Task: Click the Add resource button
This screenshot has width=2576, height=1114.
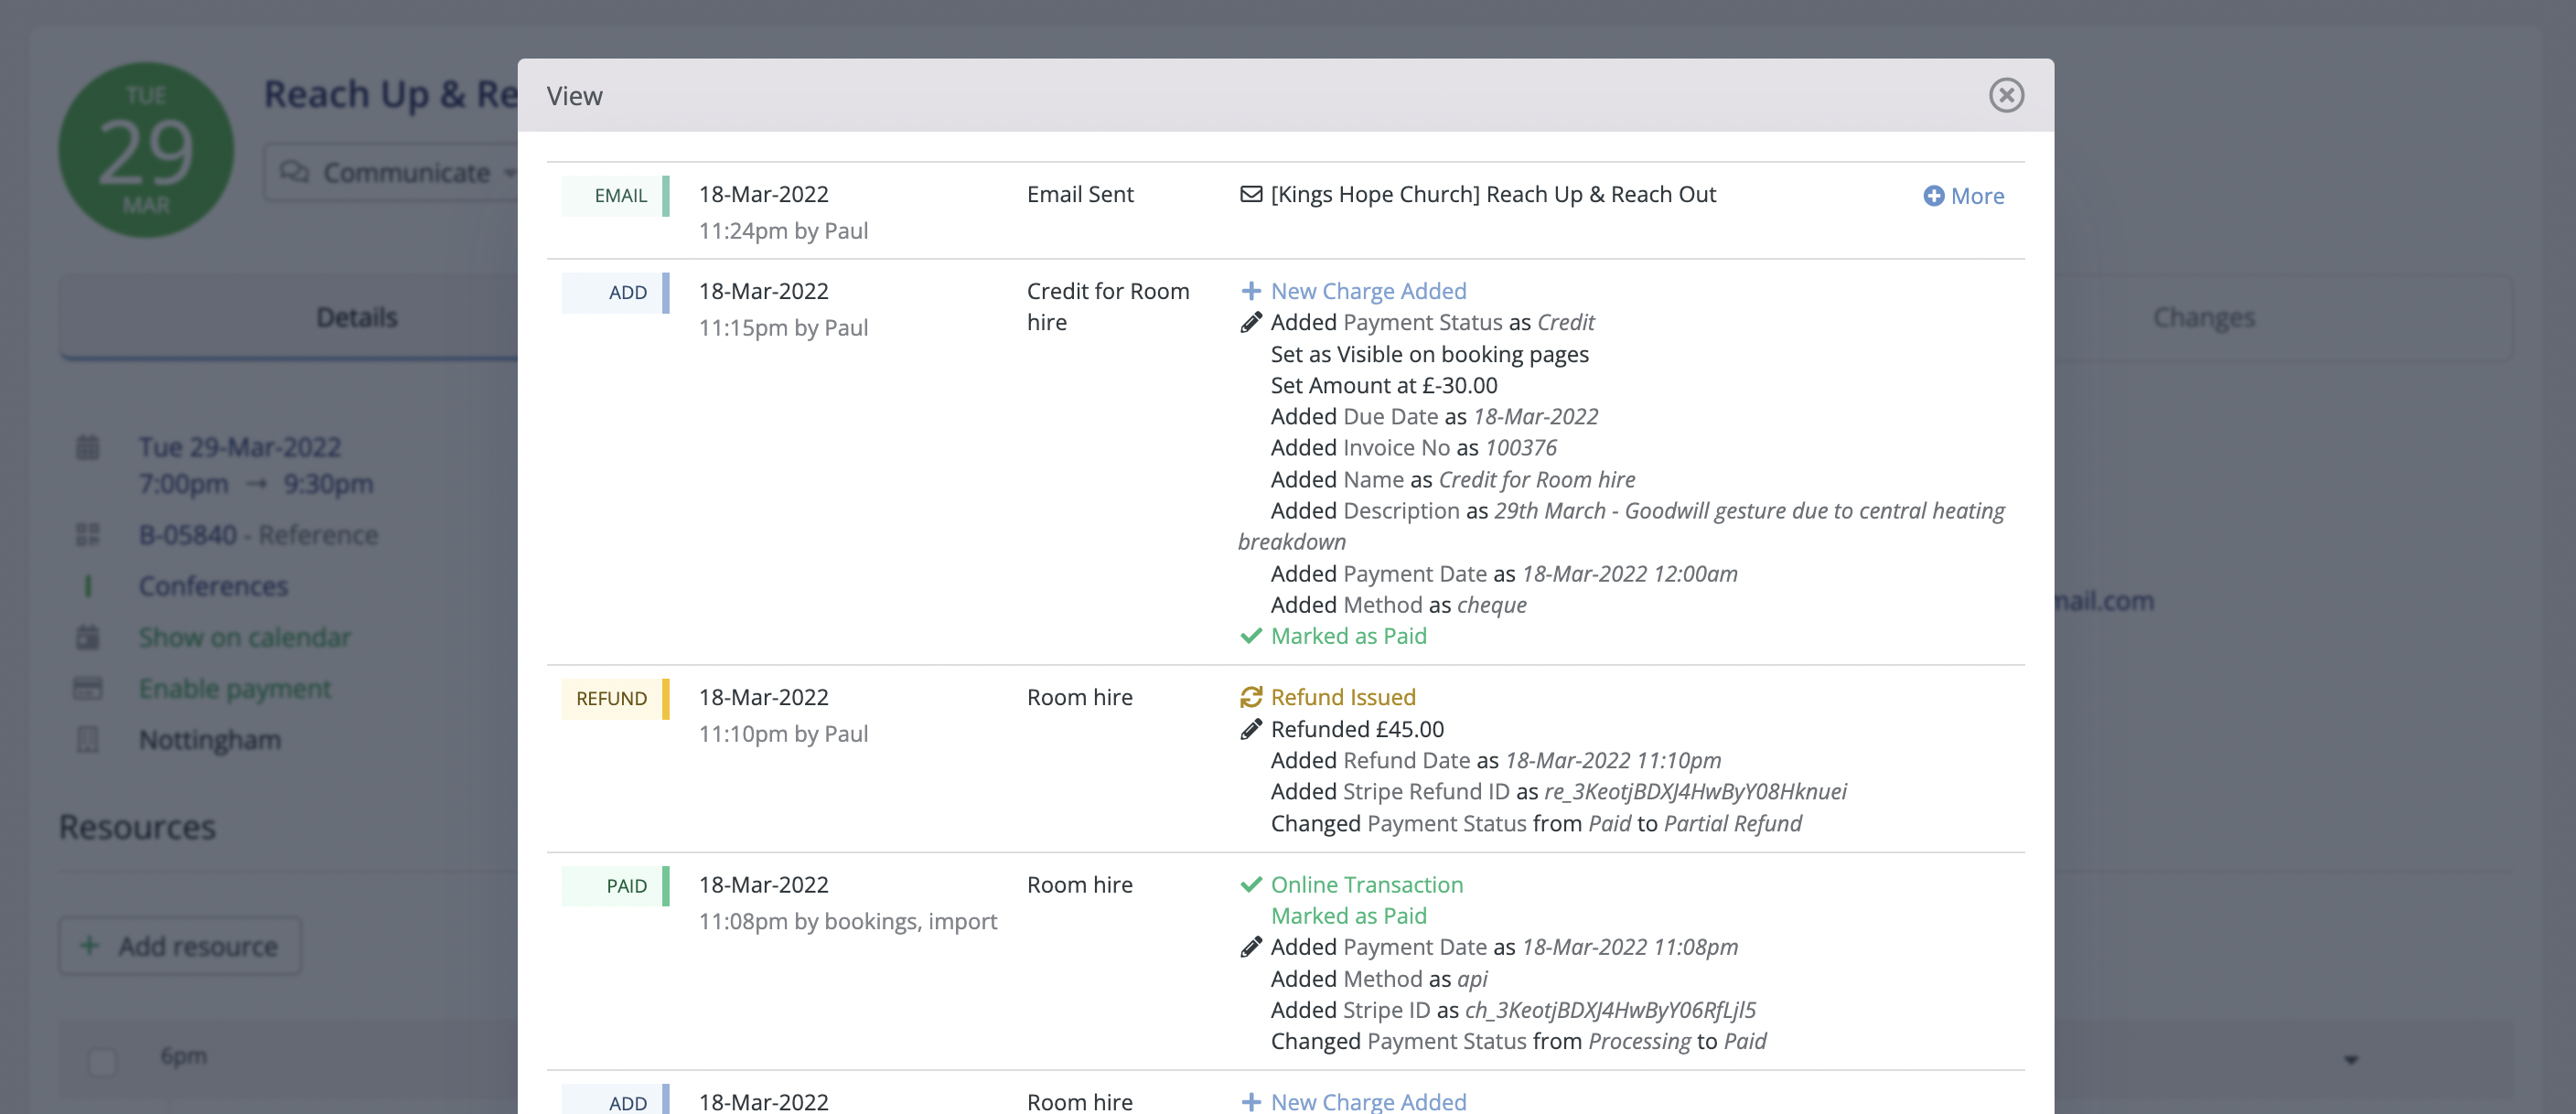Action: (180, 945)
